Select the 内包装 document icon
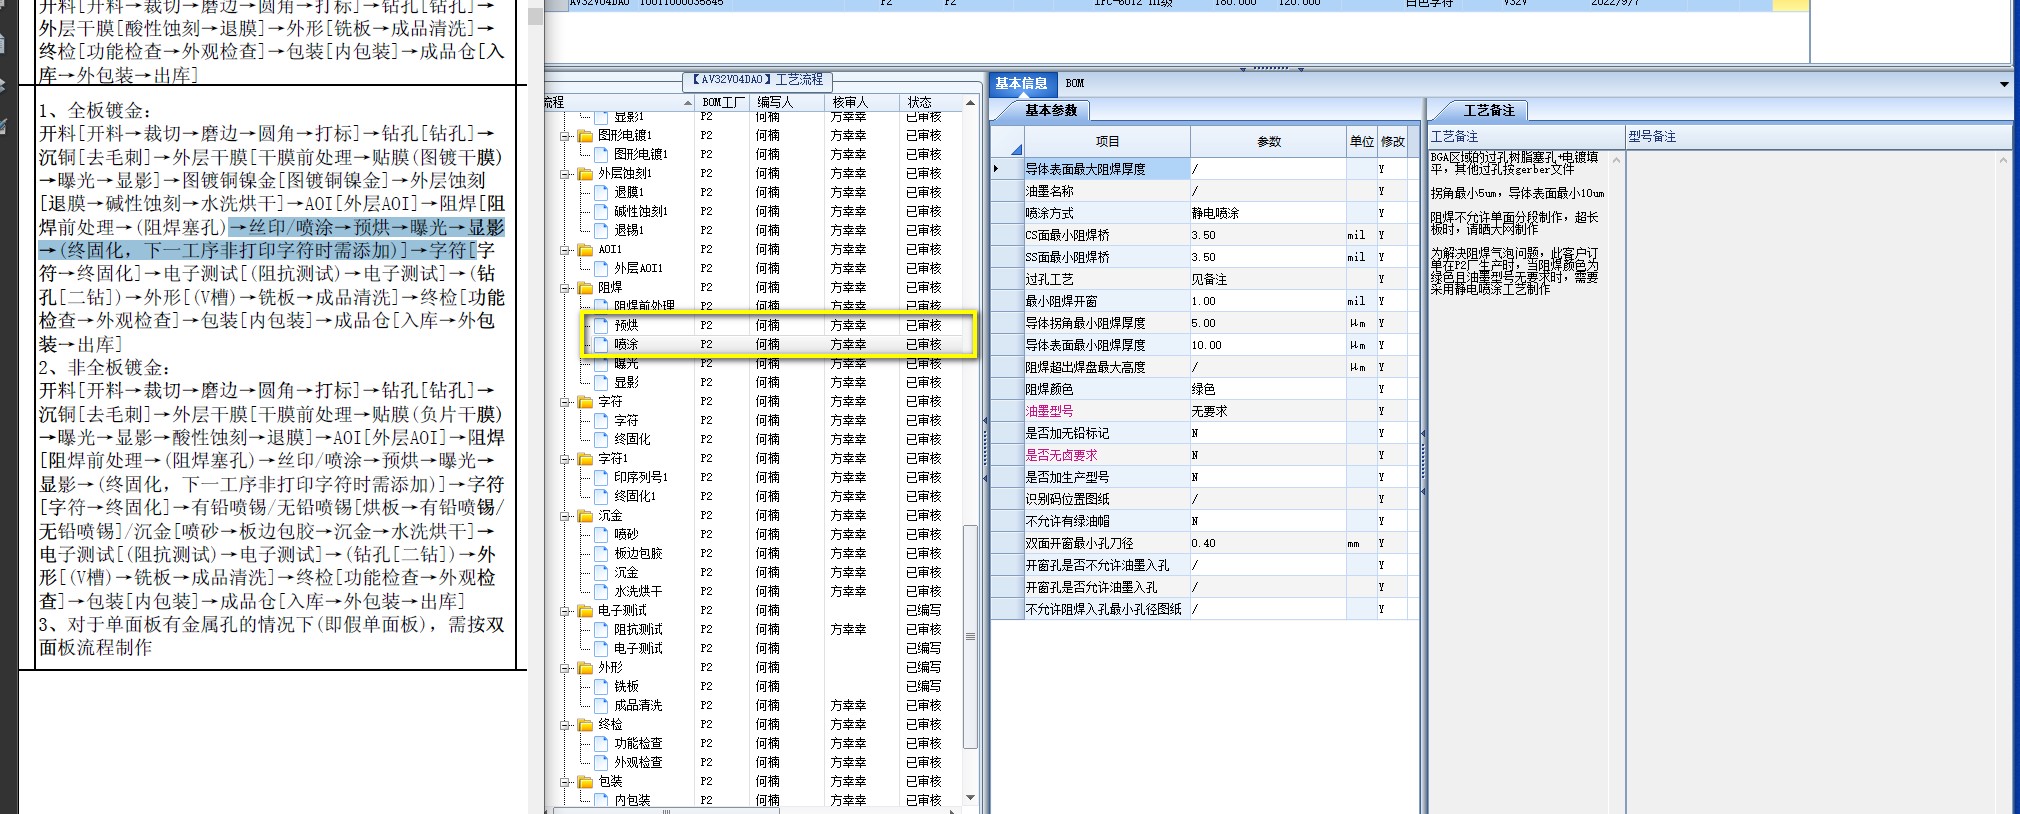The image size is (2020, 814). 601,801
